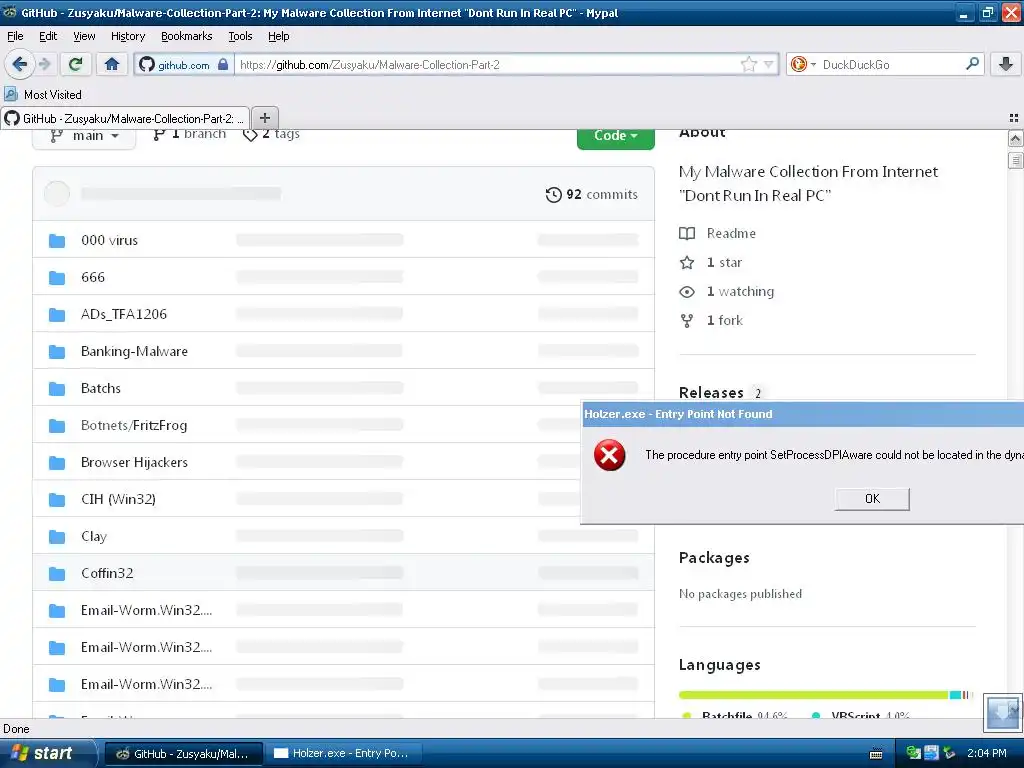
Task: Open a new tab with the plus button
Action: point(264,118)
